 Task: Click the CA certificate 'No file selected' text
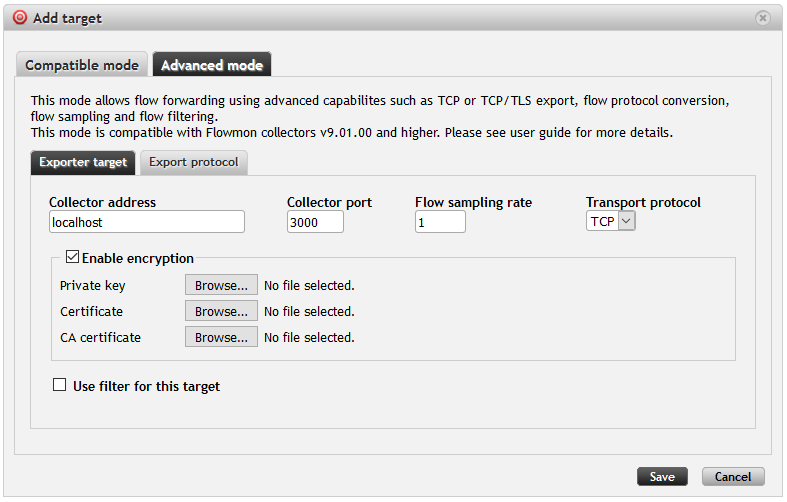point(309,338)
